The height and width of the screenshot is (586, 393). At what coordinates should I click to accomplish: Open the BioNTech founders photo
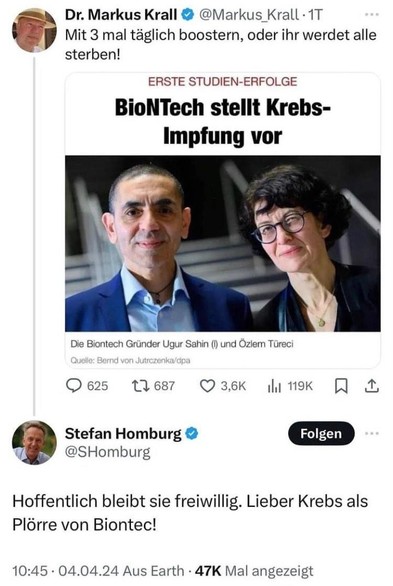[223, 243]
